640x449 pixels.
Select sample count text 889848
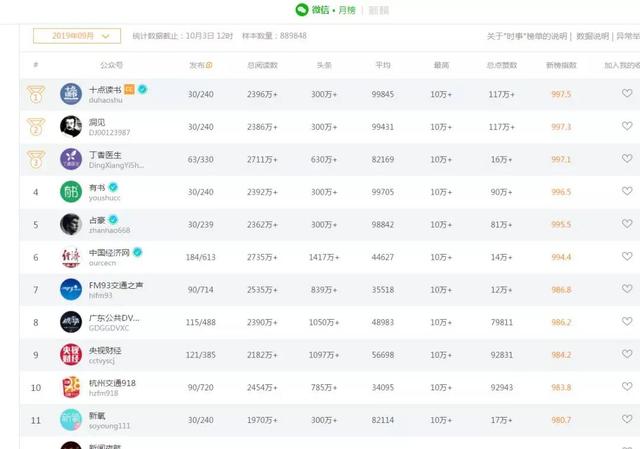pos(293,36)
